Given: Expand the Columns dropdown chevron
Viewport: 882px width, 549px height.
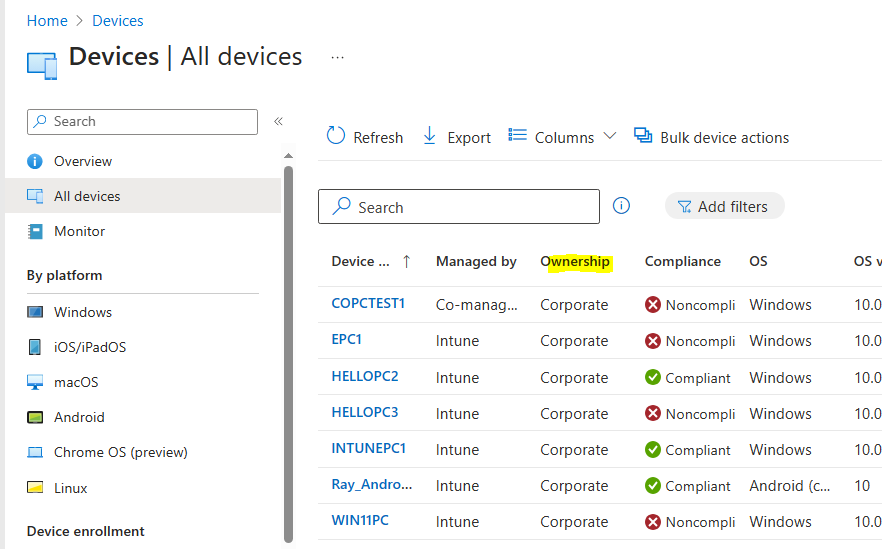Looking at the screenshot, I should (610, 136).
